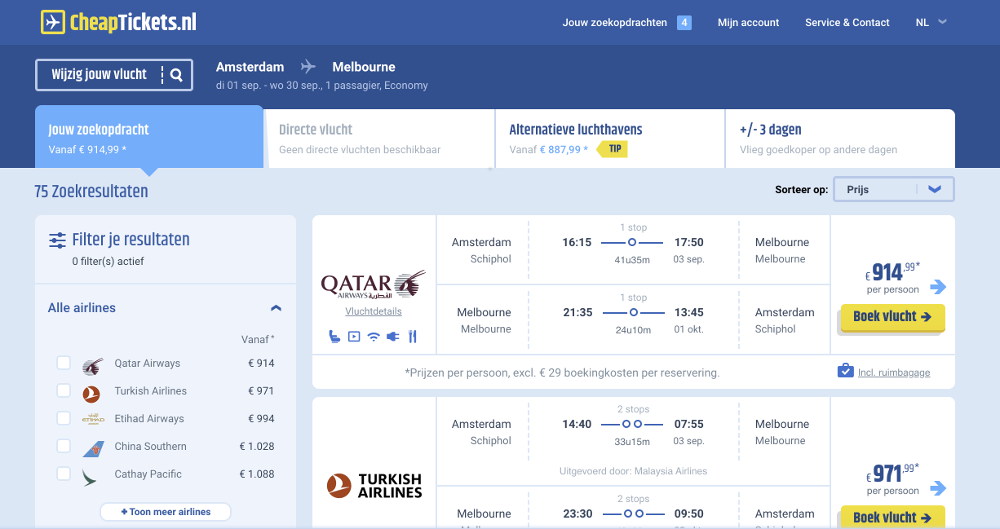Select the Jouw zoekopdracht tab
The image size is (1000, 529).
click(149, 138)
